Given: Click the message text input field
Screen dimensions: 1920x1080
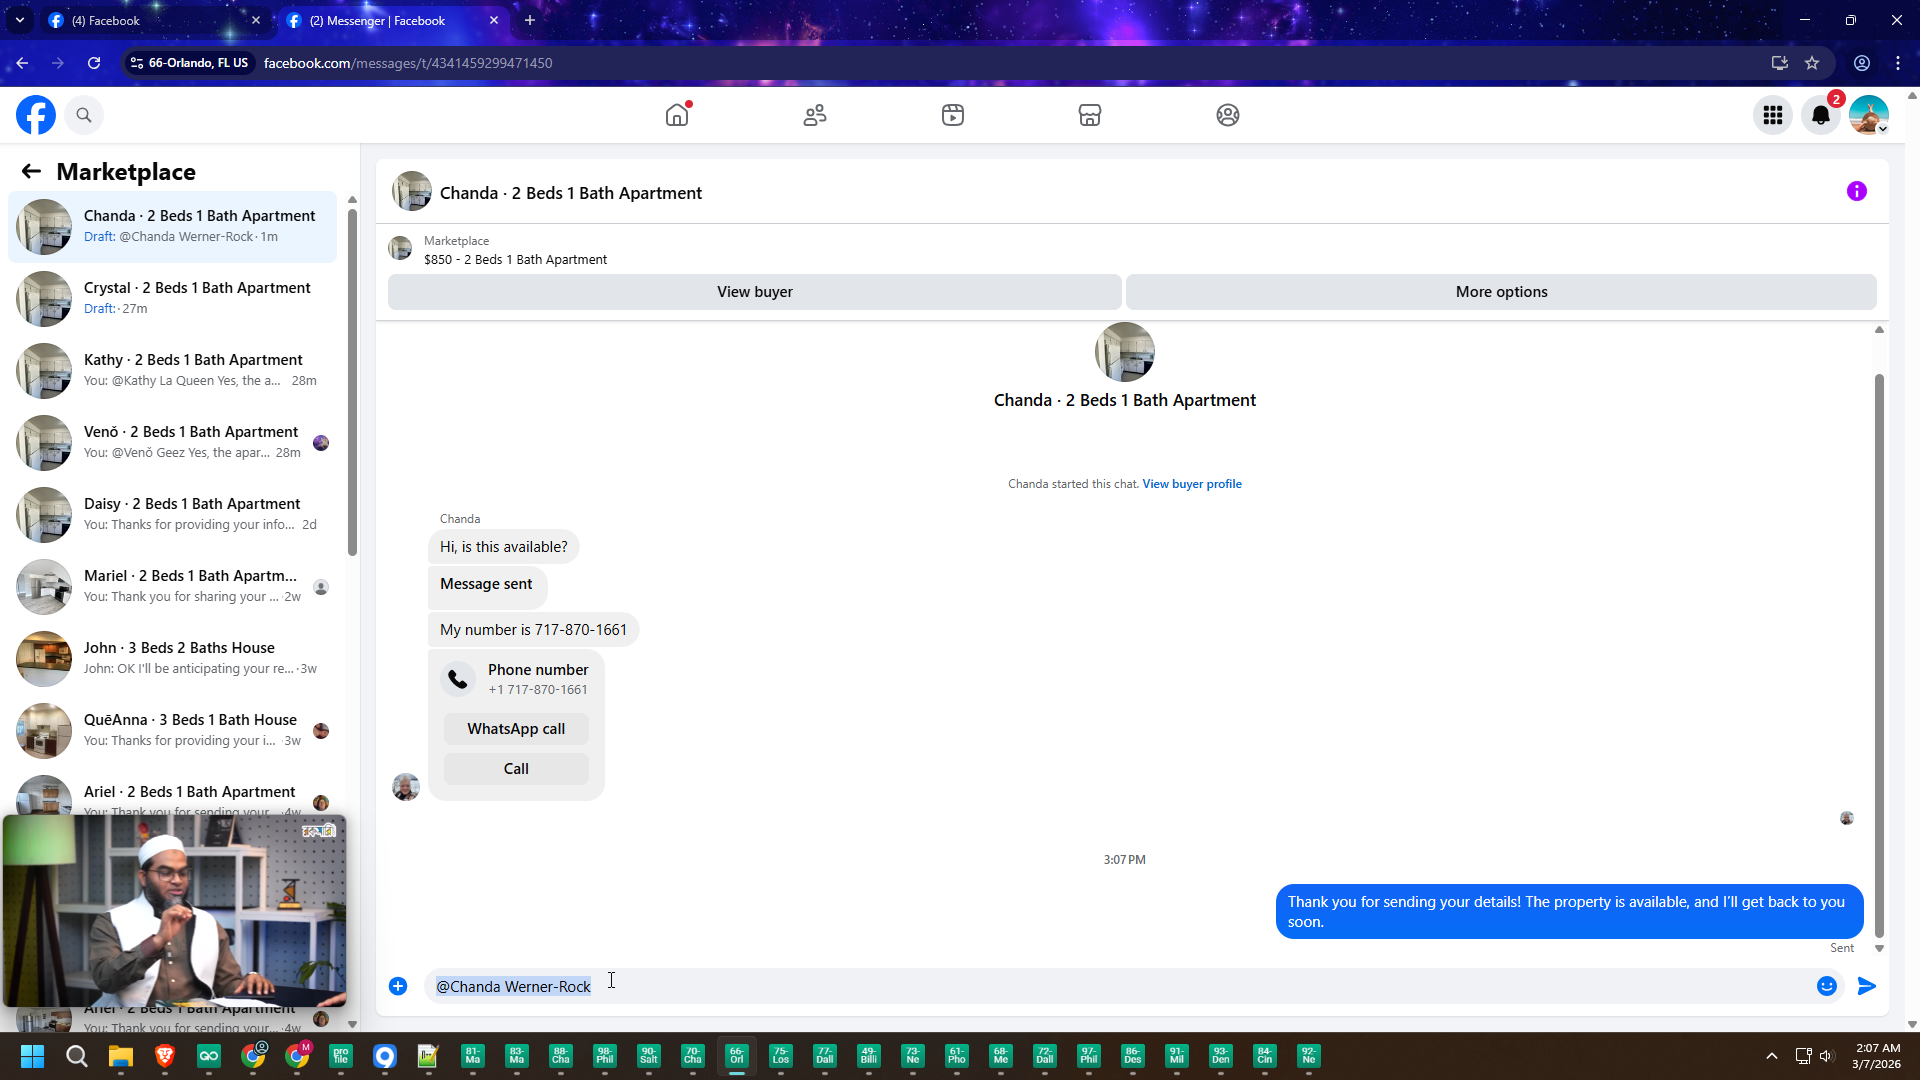Looking at the screenshot, I should (x=1100, y=986).
